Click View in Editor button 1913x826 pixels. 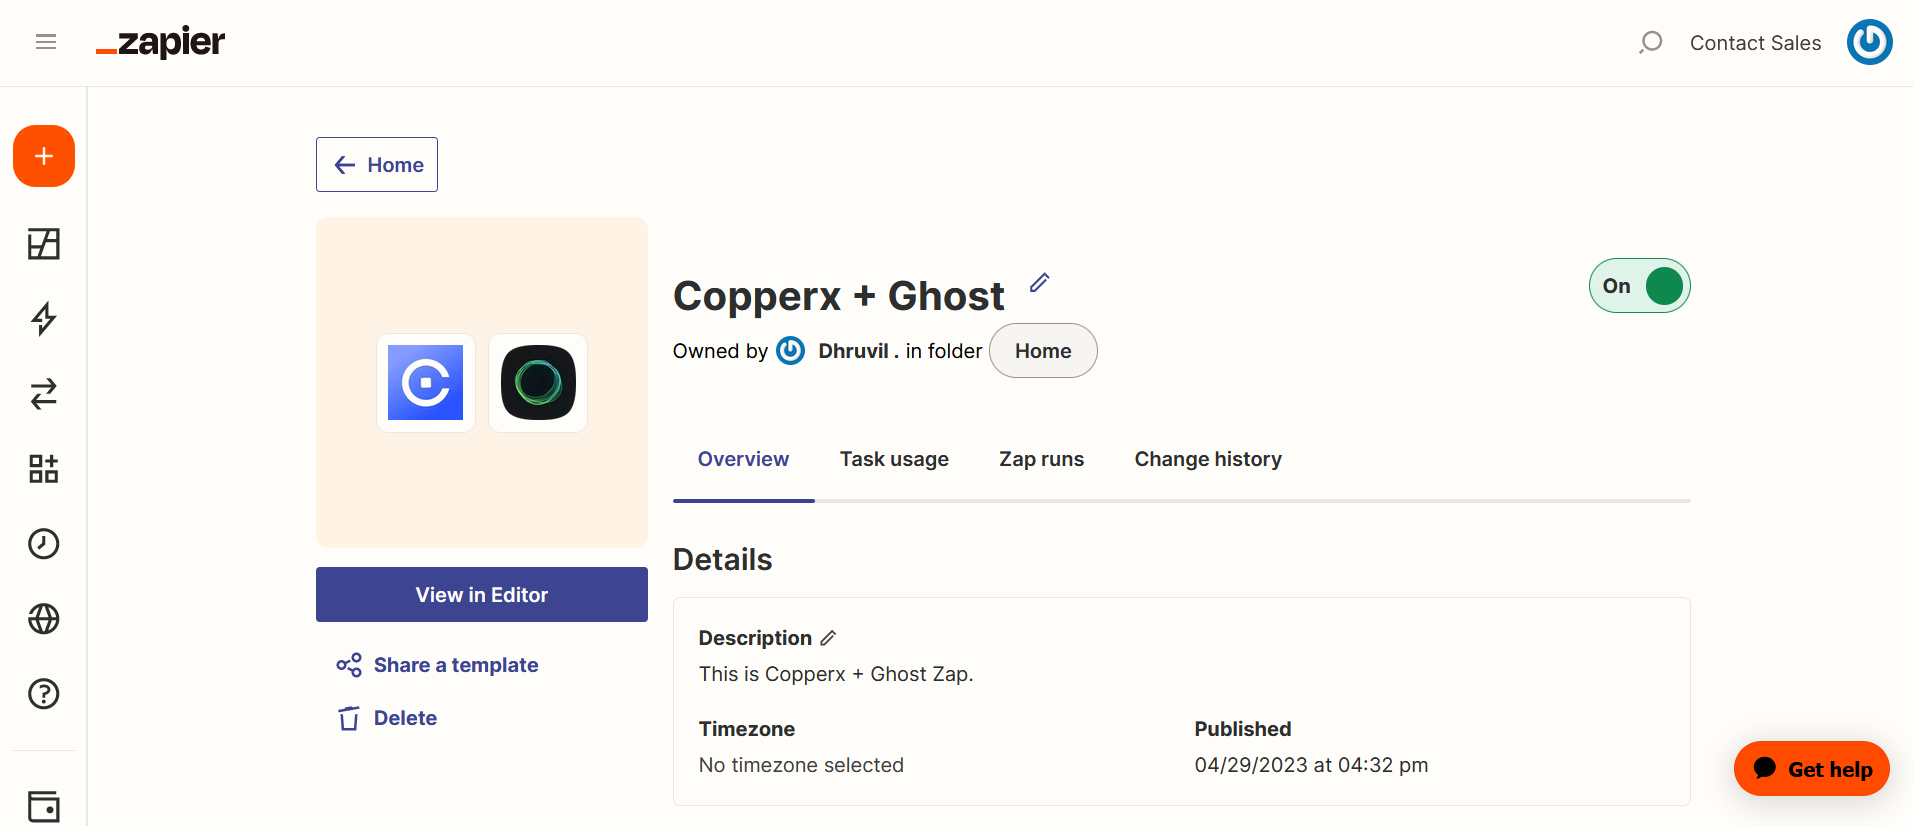pos(482,595)
